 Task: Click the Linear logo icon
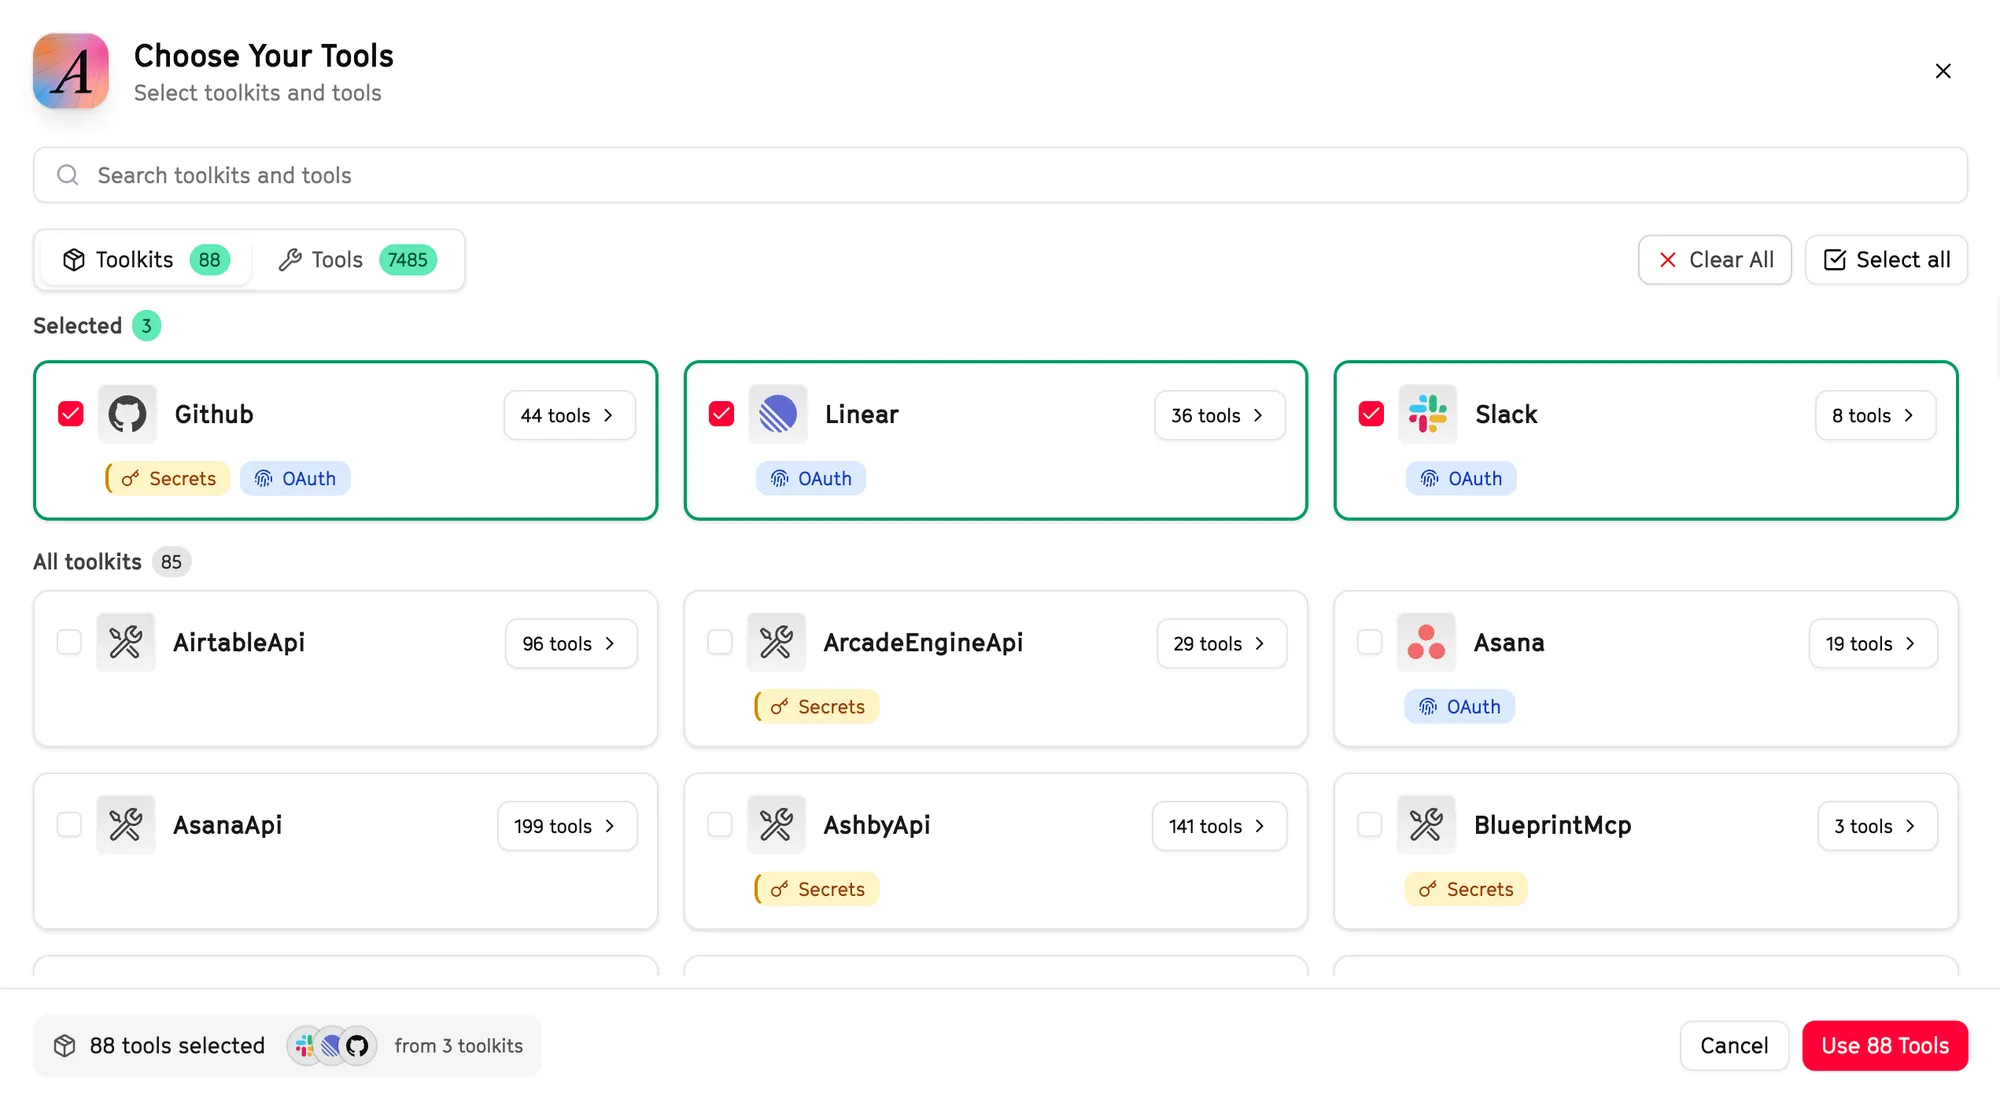tap(777, 414)
